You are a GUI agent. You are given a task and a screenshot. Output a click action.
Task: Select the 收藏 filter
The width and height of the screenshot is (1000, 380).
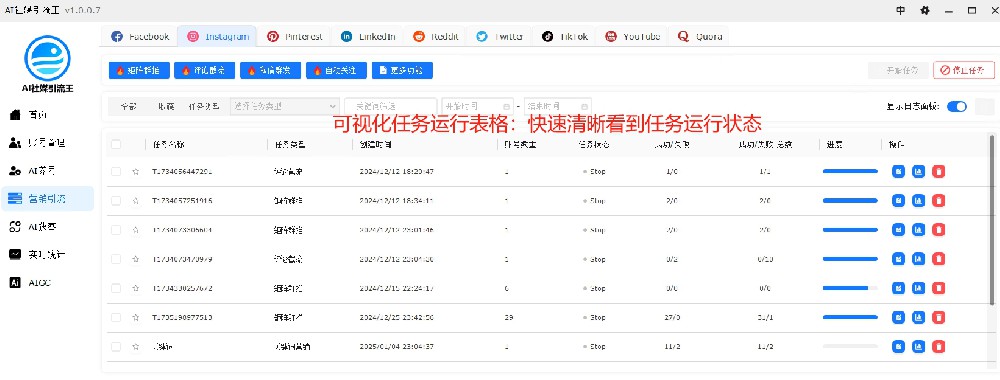click(166, 107)
